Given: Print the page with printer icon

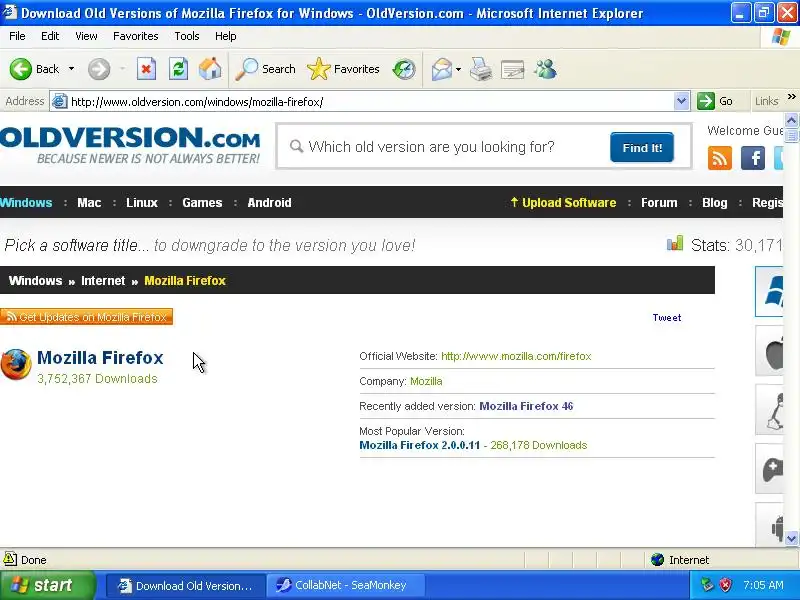Looking at the screenshot, I should pyautogui.click(x=481, y=69).
